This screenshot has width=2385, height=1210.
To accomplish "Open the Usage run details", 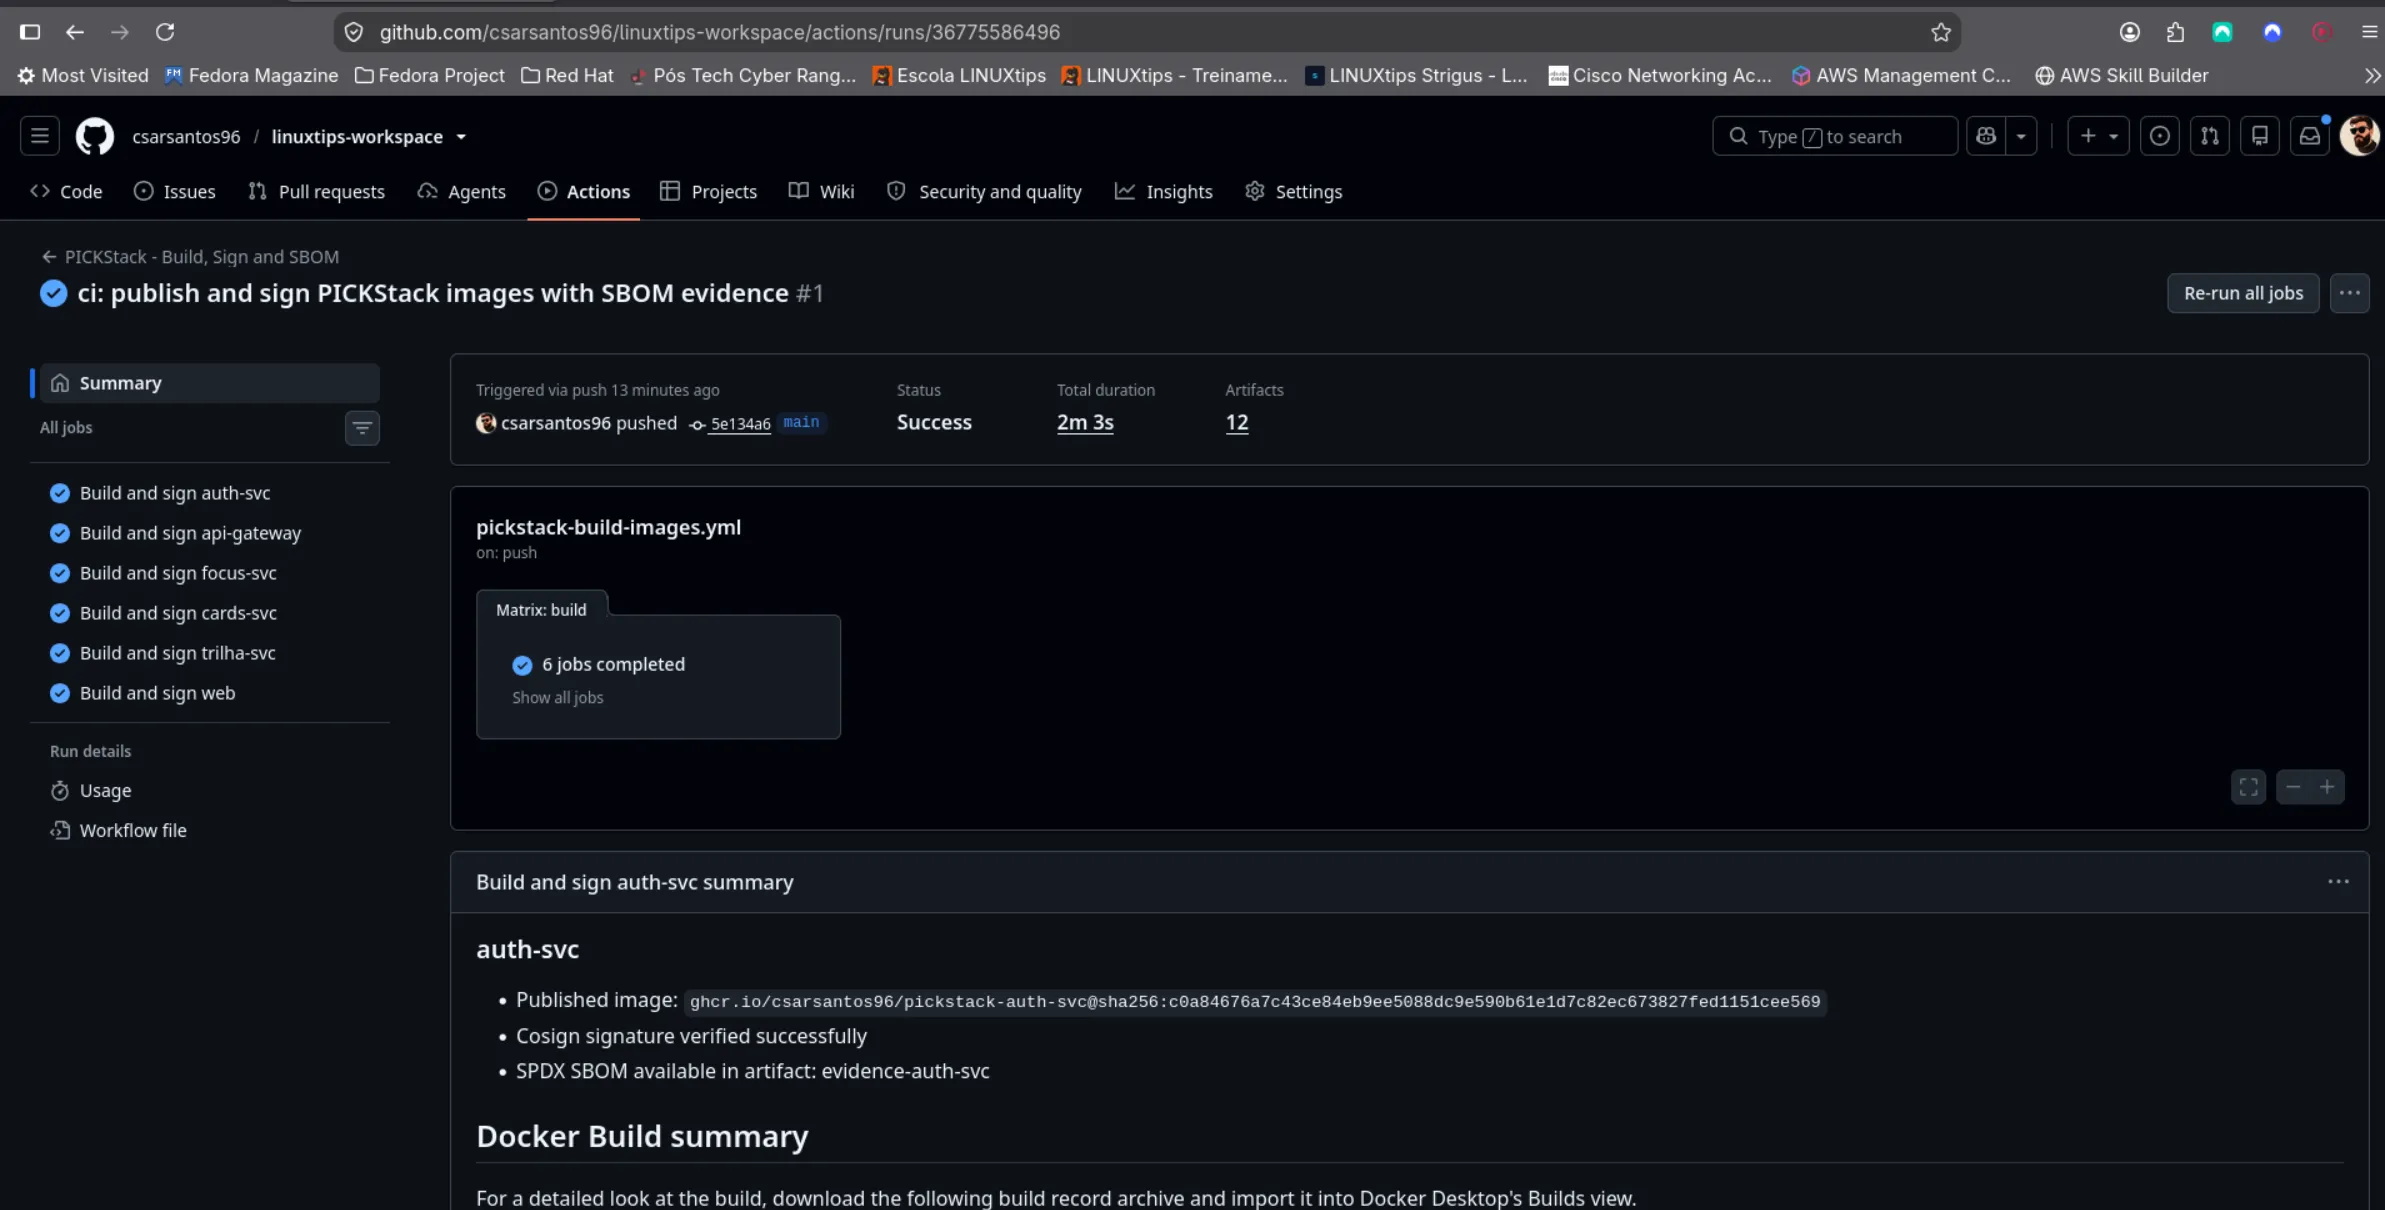I will pyautogui.click(x=105, y=790).
